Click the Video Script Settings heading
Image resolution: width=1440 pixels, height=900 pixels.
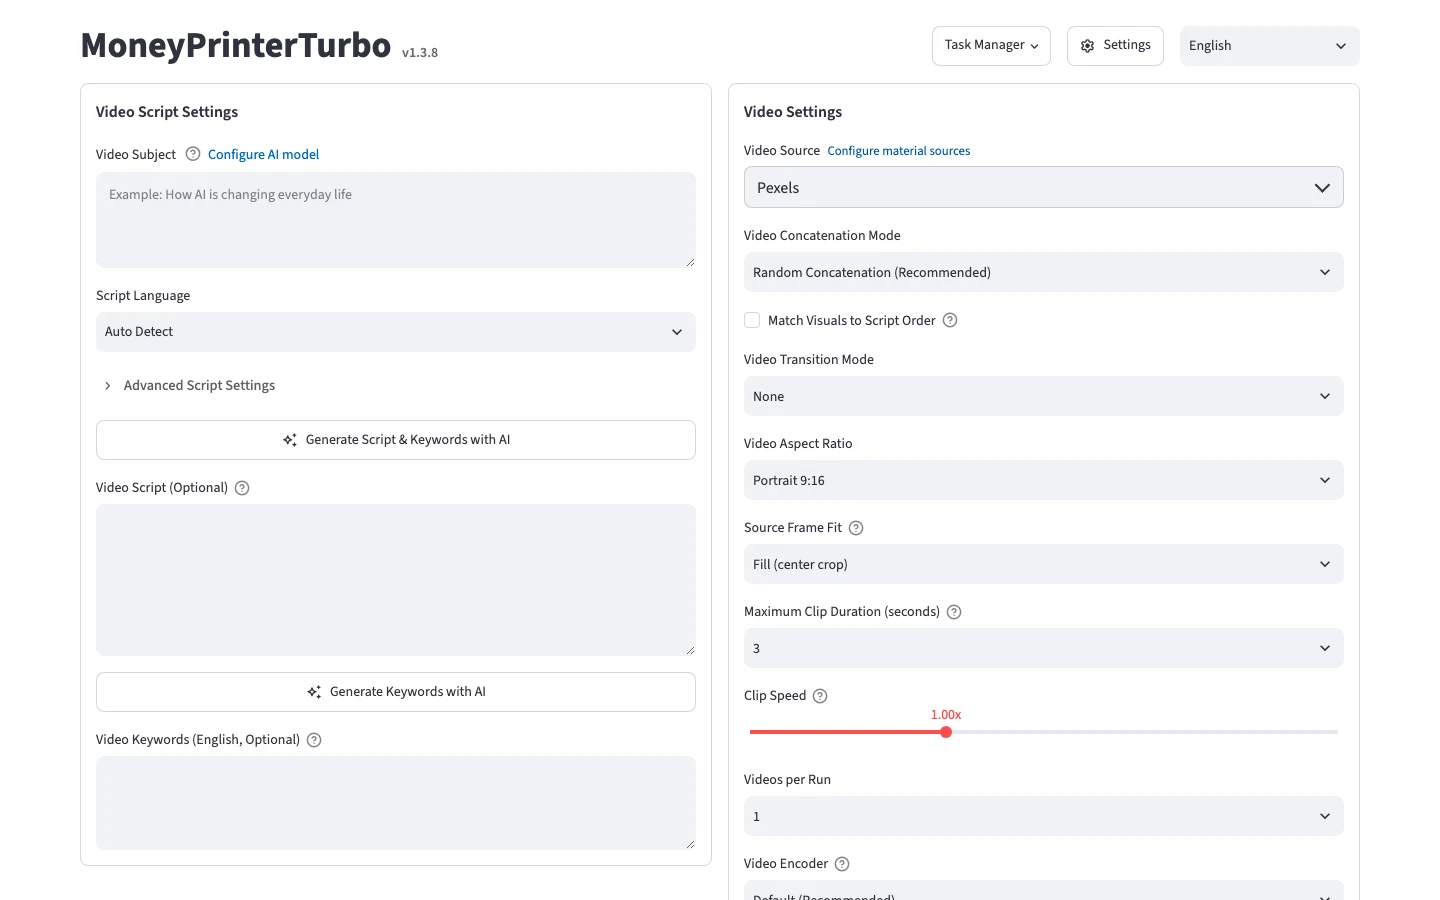tap(167, 112)
